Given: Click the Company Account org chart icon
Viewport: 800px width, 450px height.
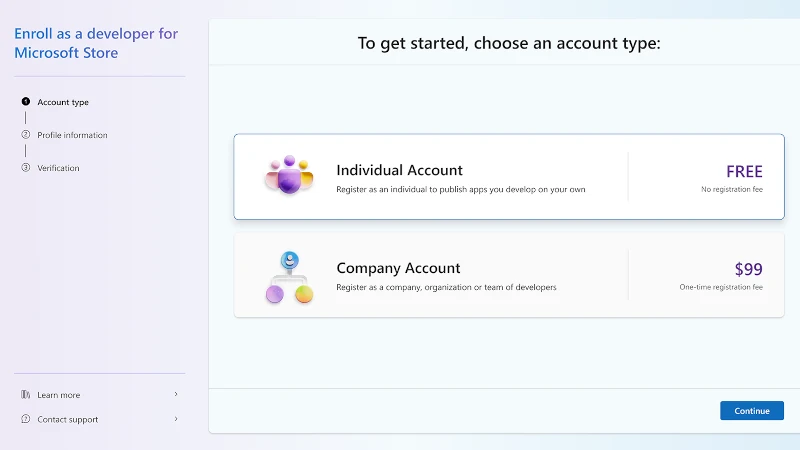Looking at the screenshot, I should [289, 277].
